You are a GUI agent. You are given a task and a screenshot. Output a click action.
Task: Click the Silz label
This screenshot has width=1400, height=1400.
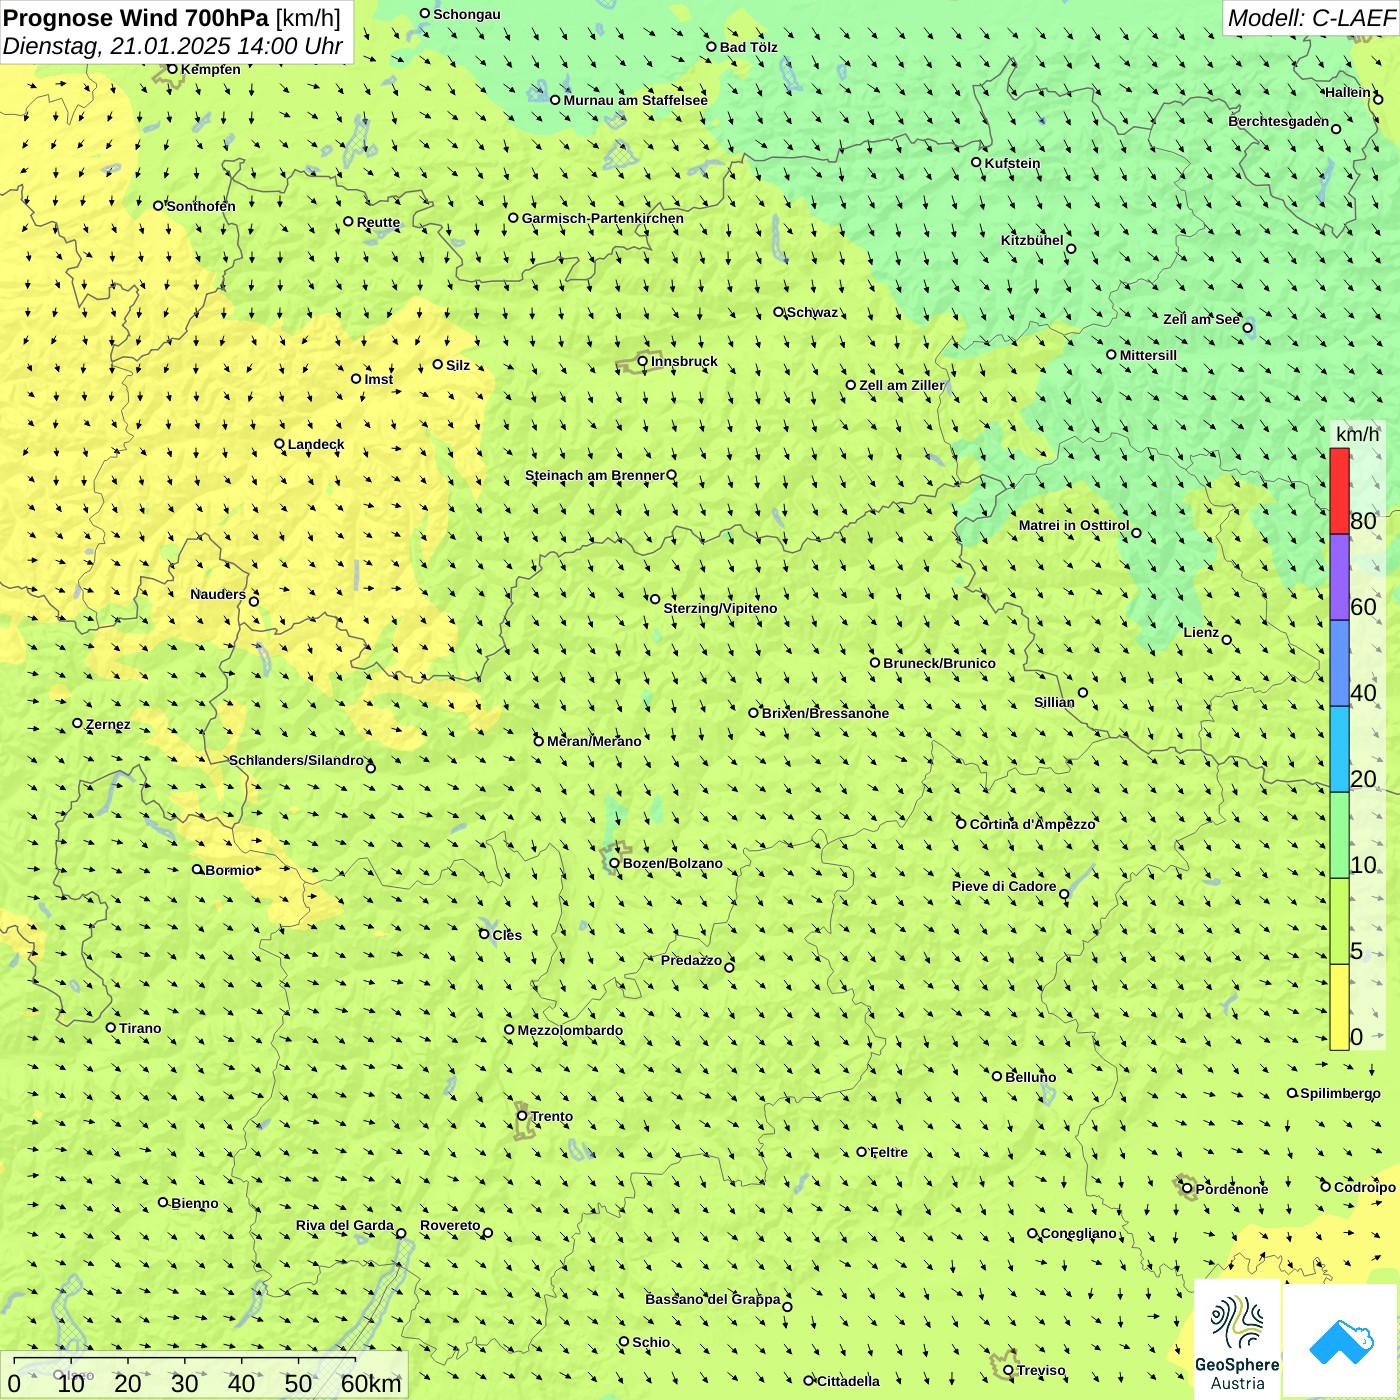(458, 365)
